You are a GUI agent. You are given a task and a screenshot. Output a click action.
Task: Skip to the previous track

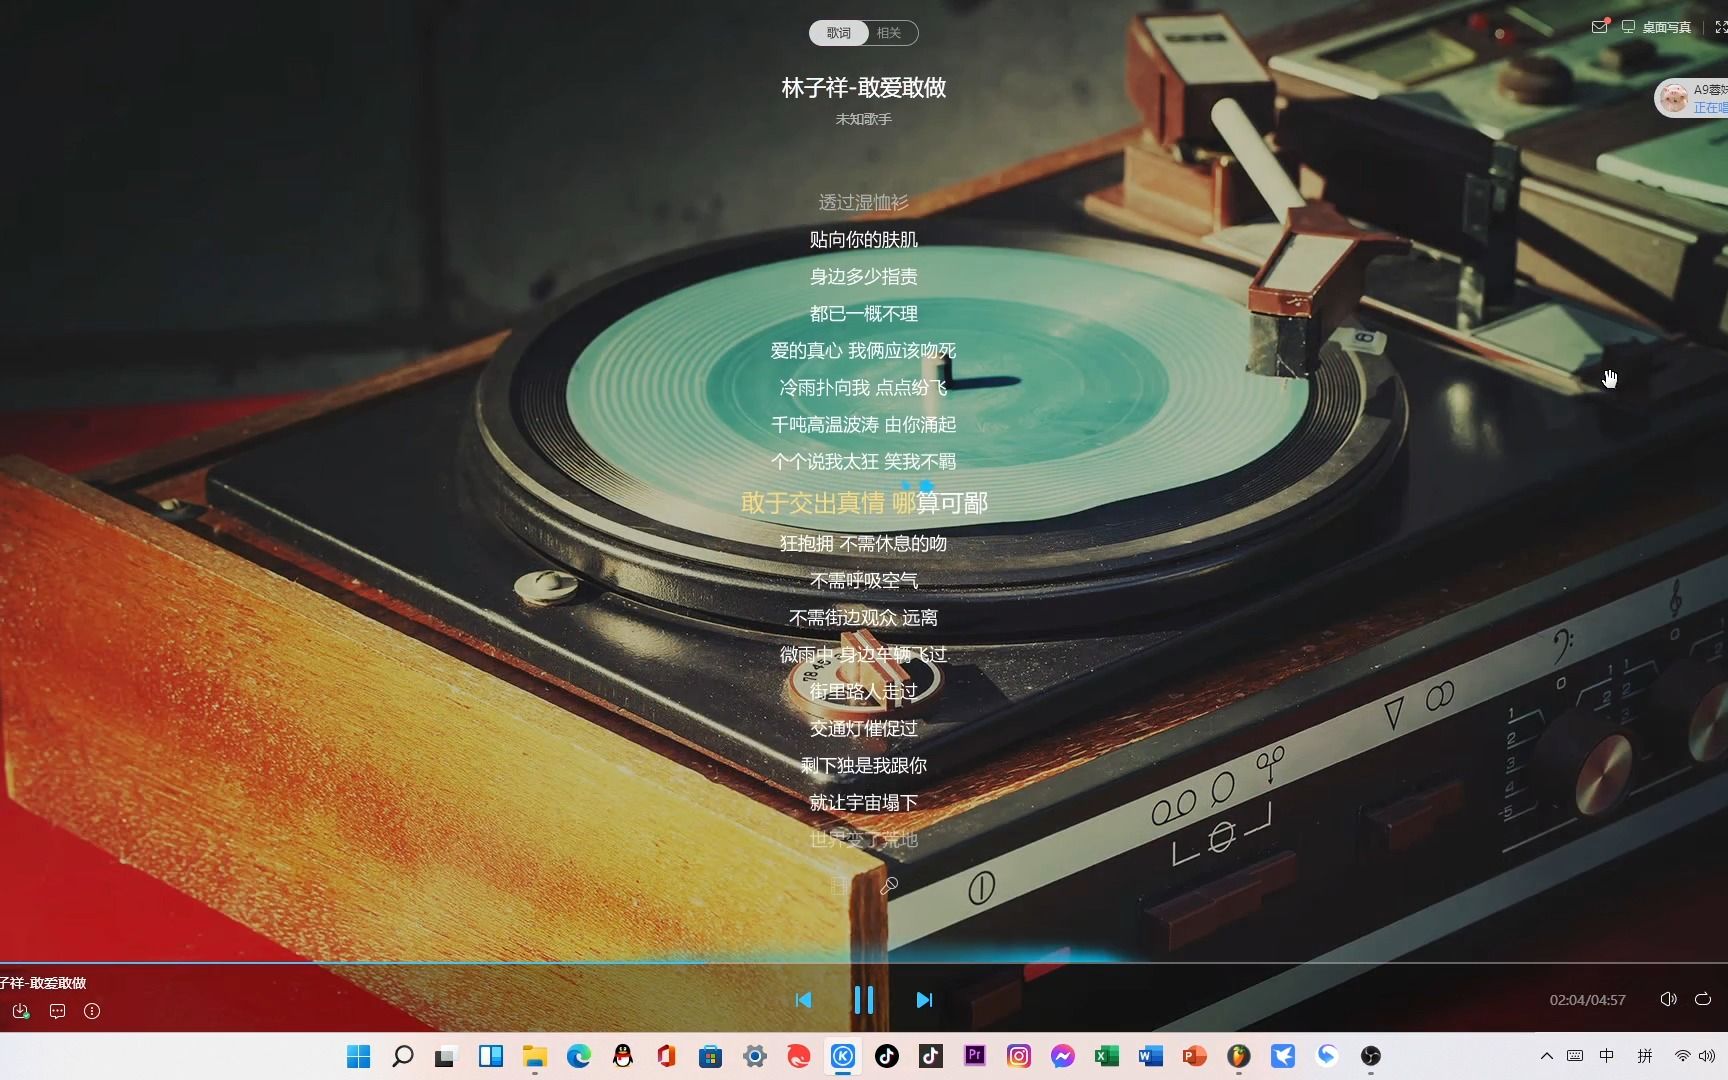(x=804, y=1000)
